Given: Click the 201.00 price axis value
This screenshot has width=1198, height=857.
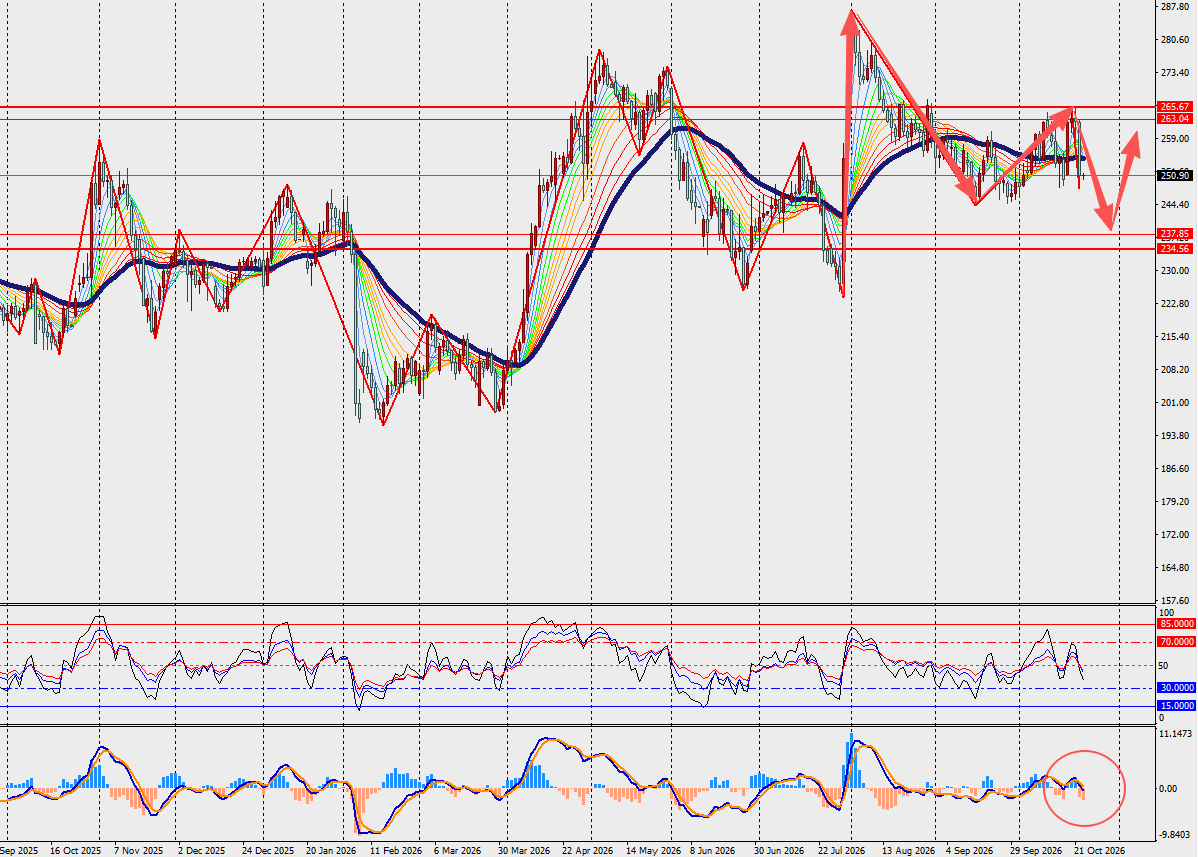Looking at the screenshot, I should pyautogui.click(x=1174, y=403).
